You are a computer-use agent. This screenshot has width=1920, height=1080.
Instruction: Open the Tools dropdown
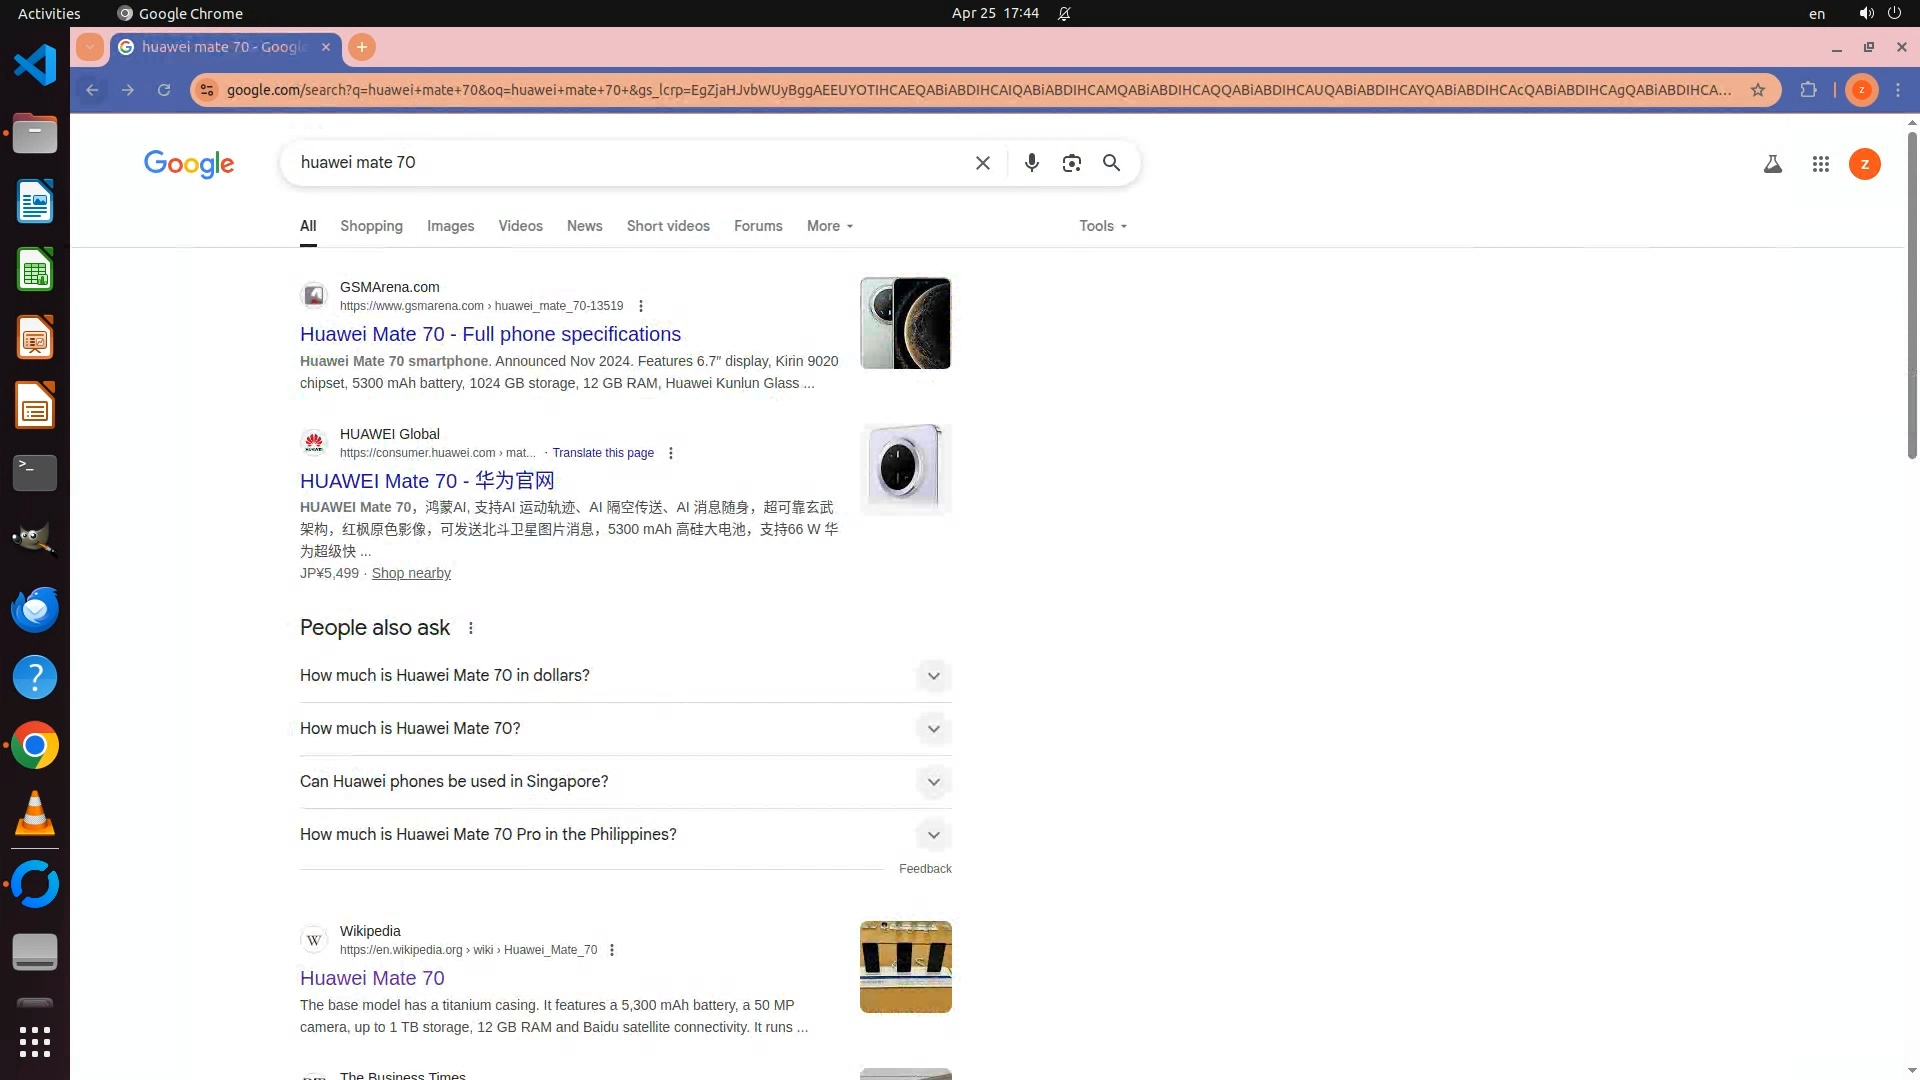point(1102,226)
